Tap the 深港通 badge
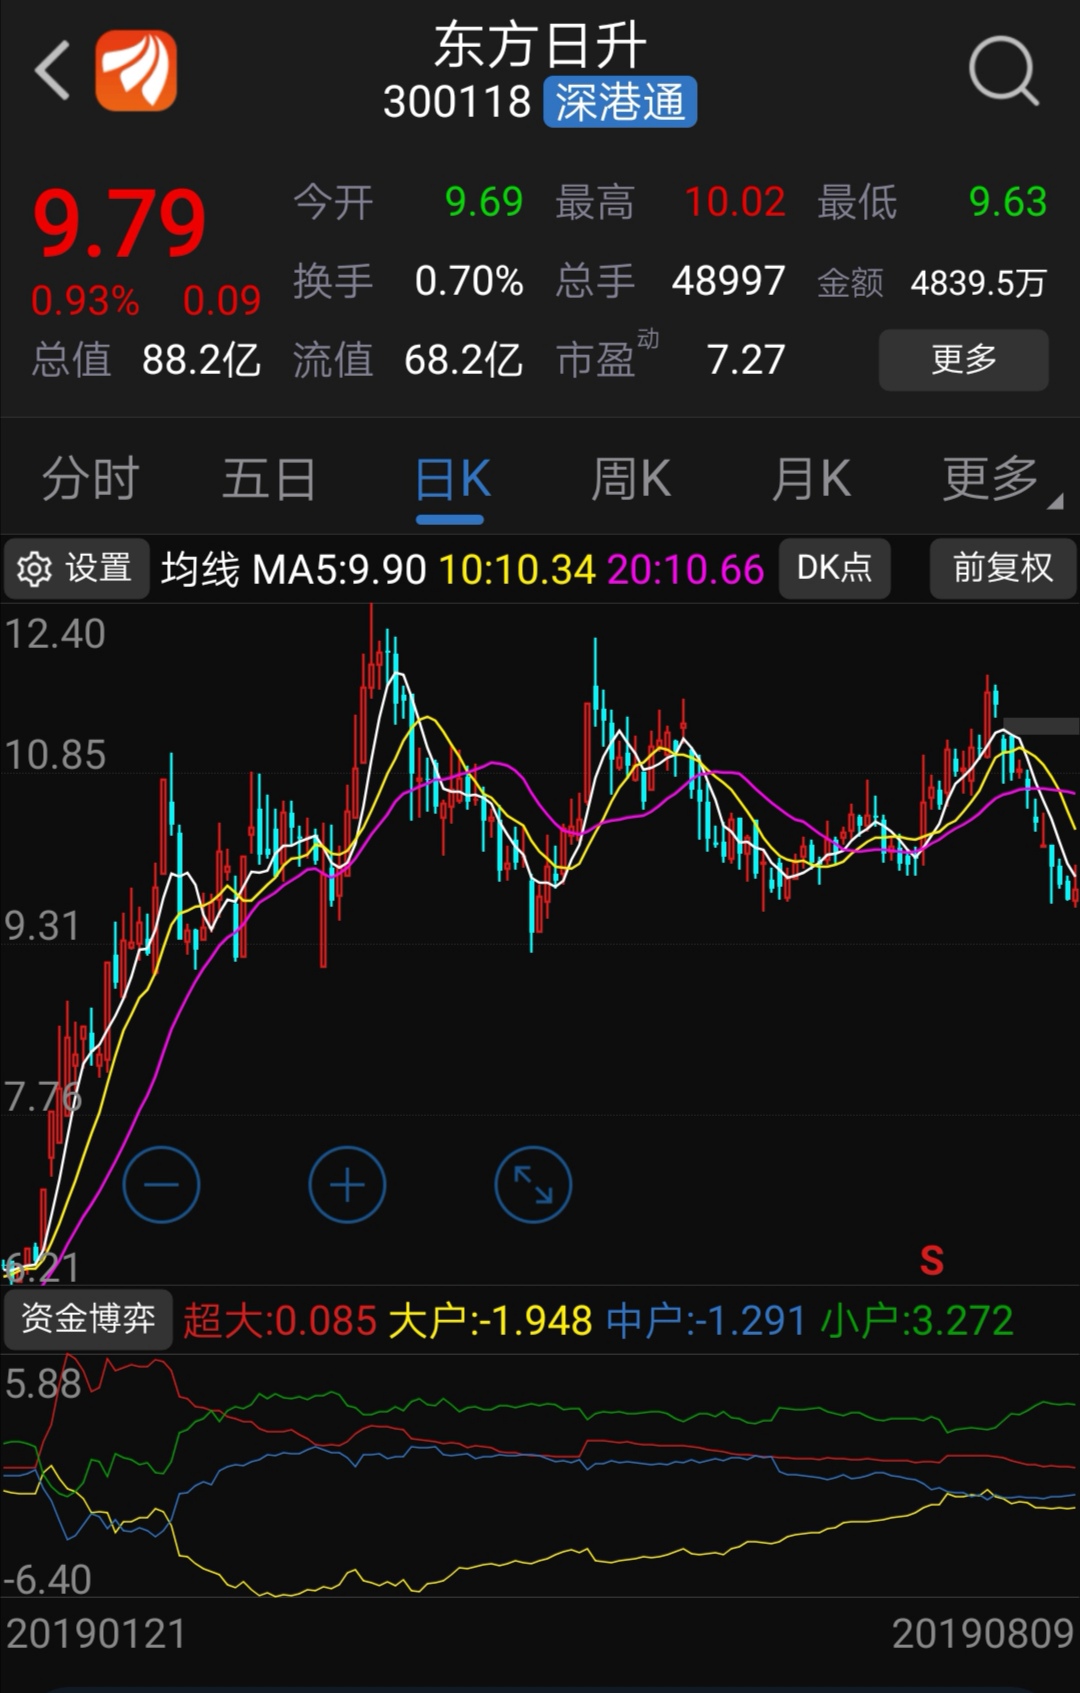The height and width of the screenshot is (1693, 1080). 620,102
